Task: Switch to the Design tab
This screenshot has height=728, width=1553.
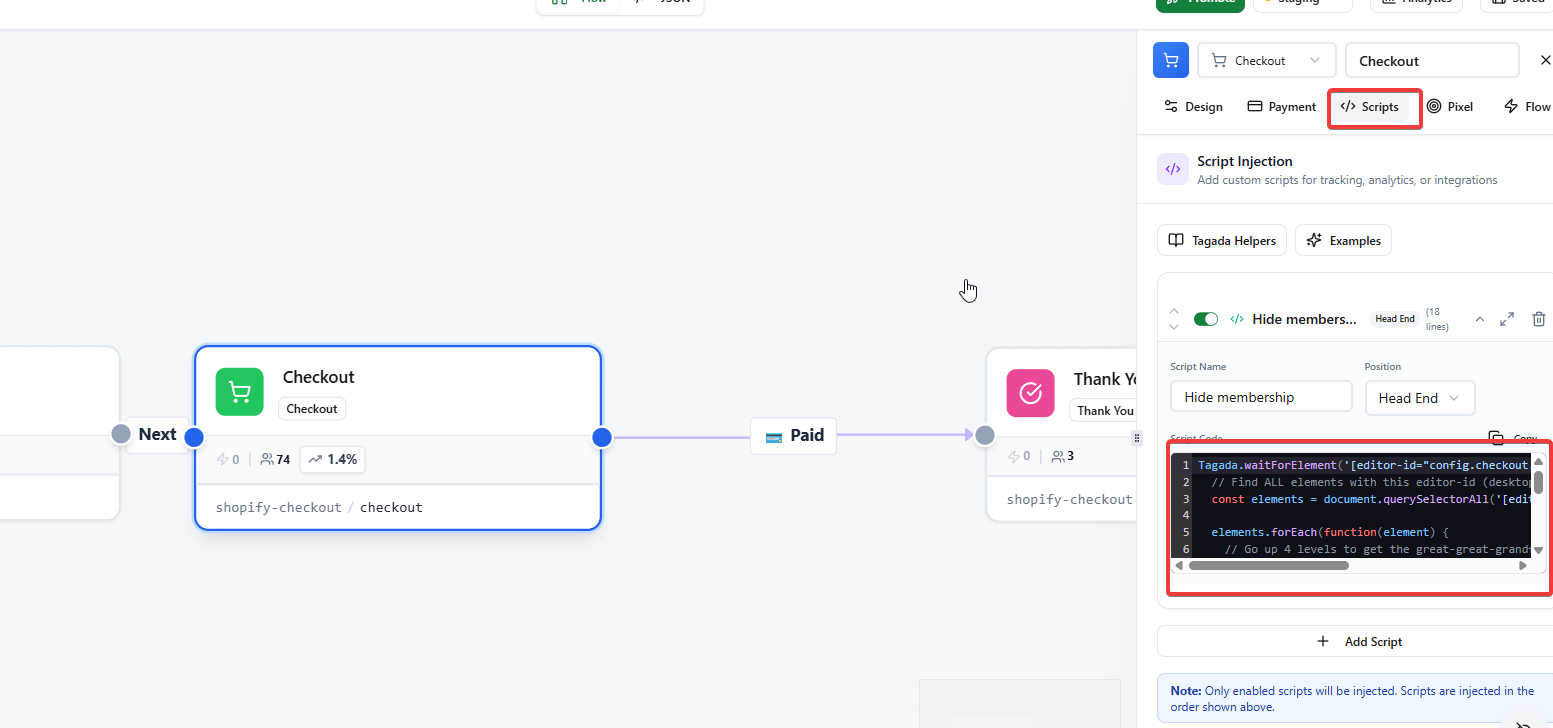Action: [x=1193, y=107]
